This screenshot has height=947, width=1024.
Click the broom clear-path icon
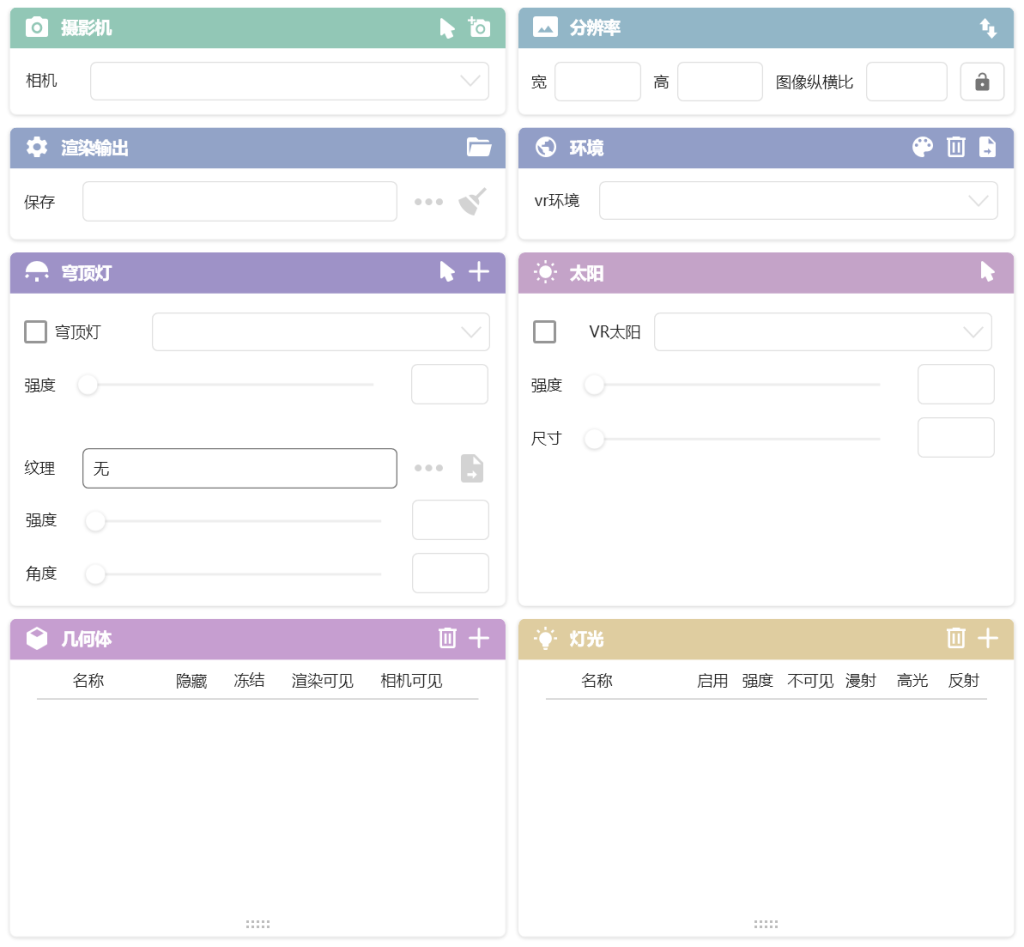[473, 202]
